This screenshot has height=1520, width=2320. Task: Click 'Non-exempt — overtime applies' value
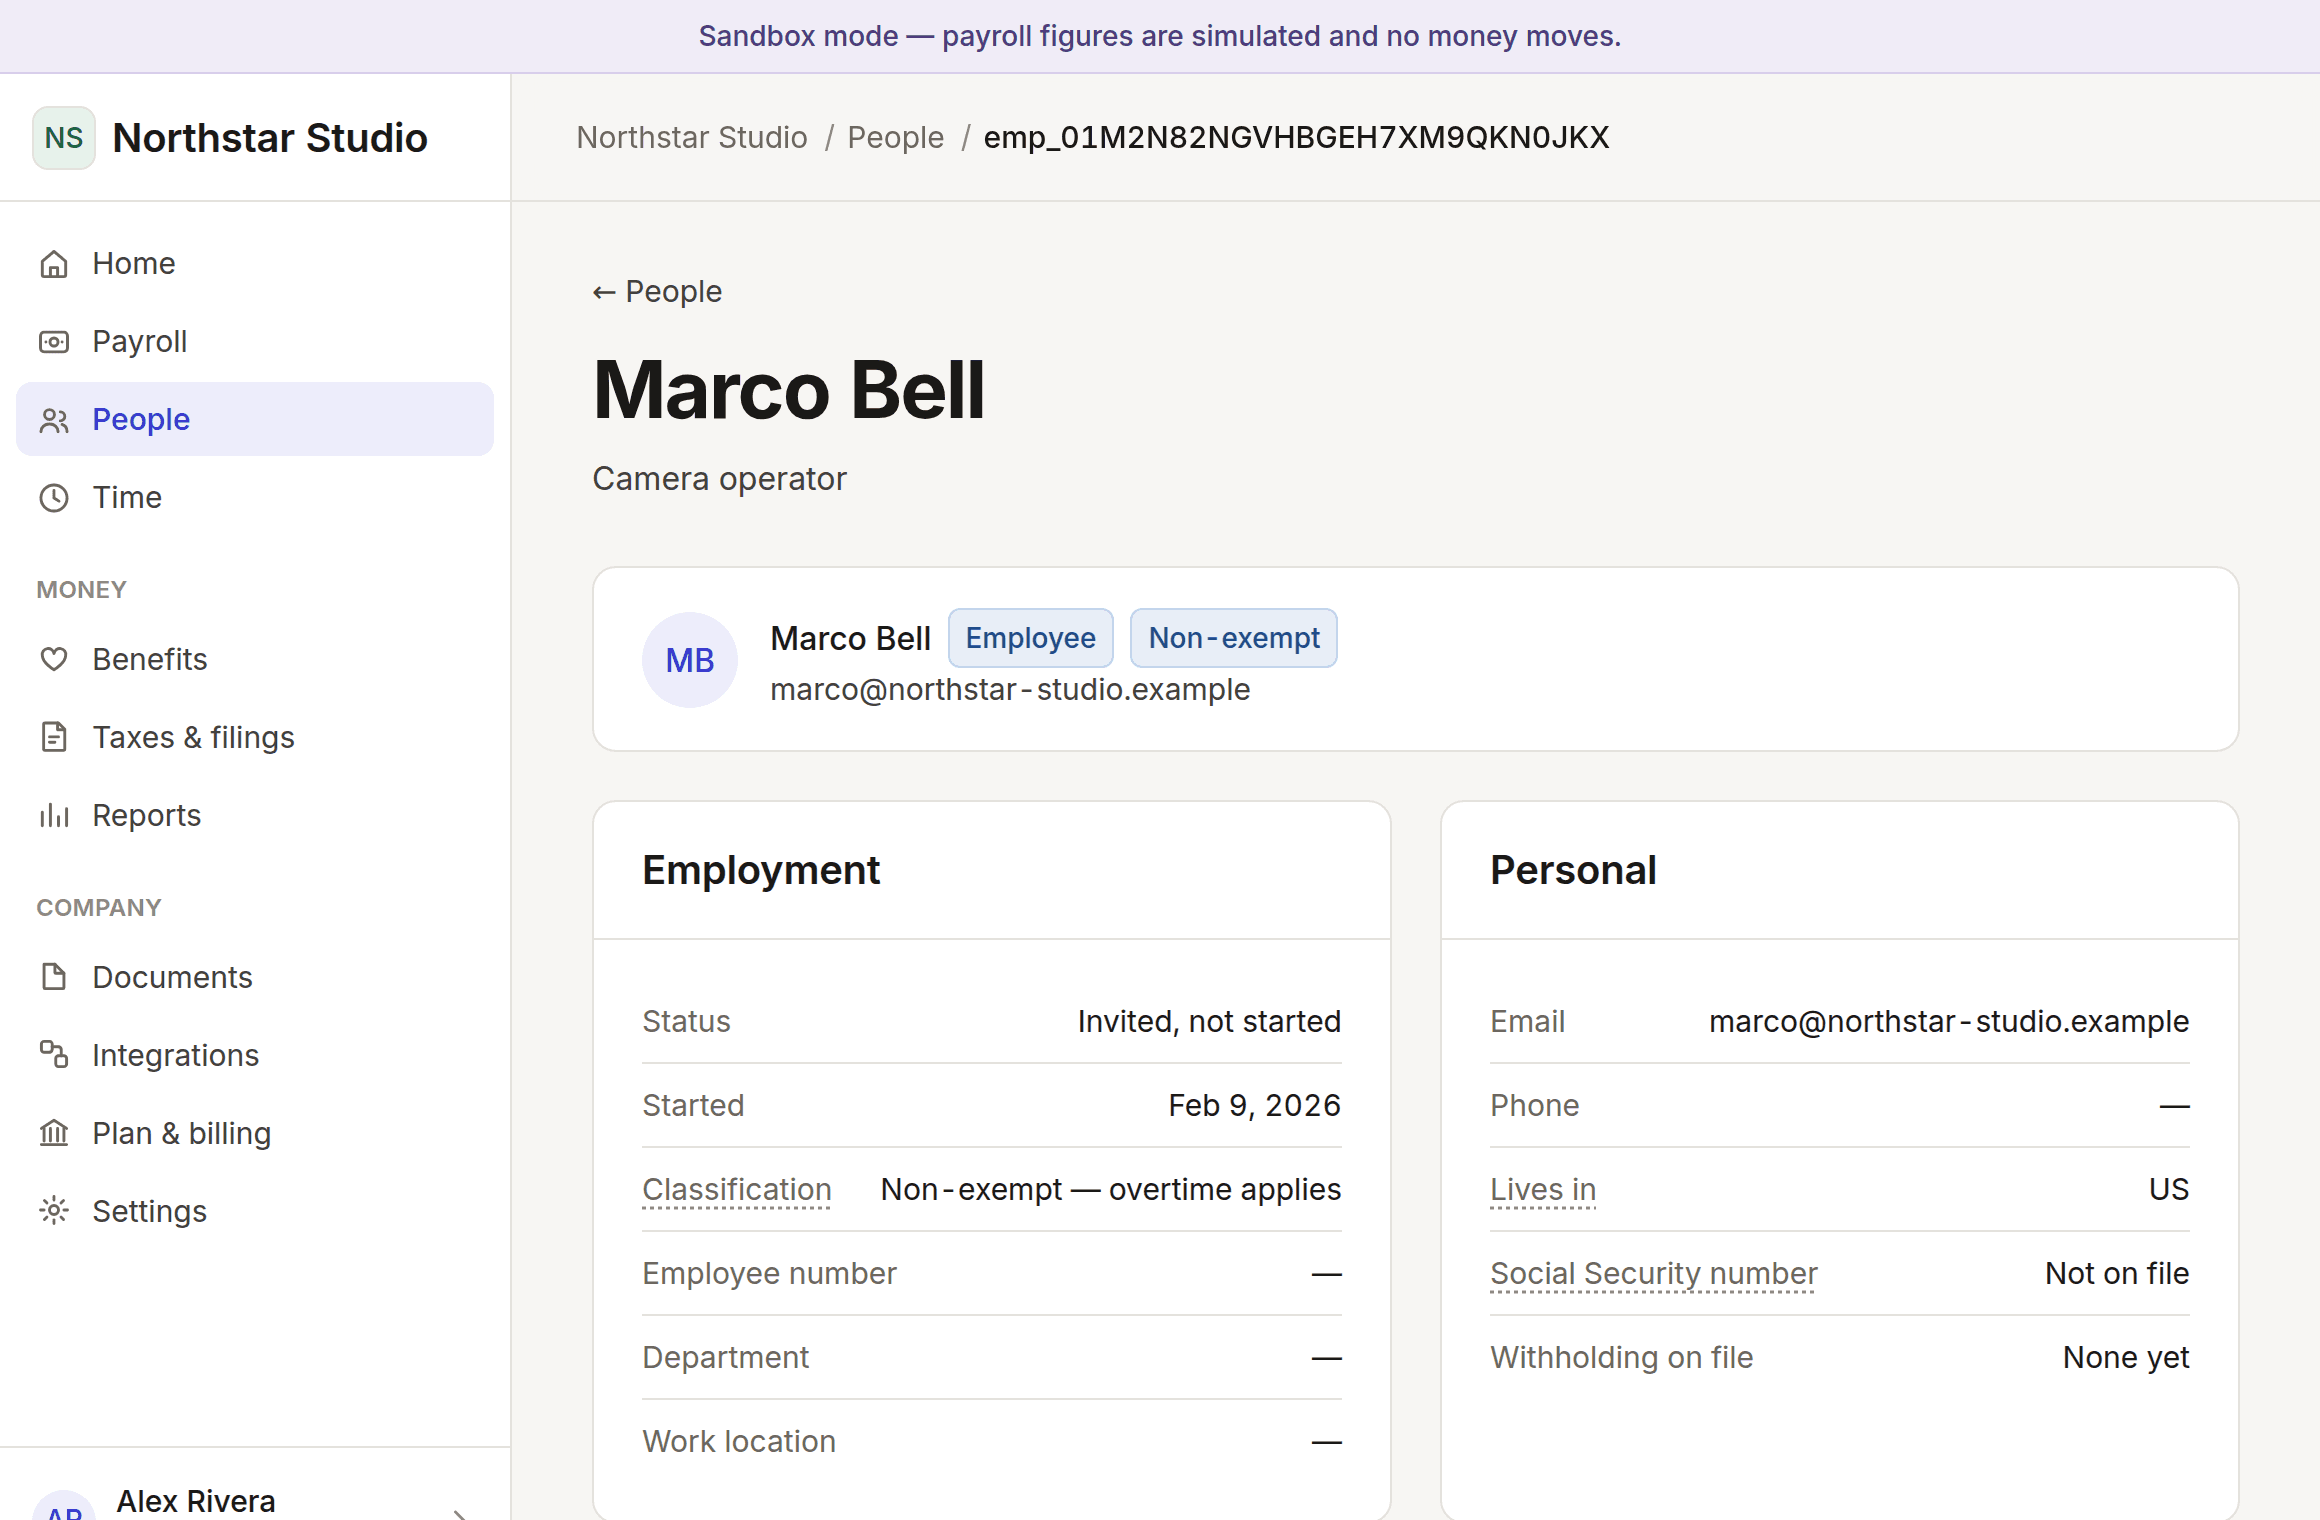coord(1111,1190)
